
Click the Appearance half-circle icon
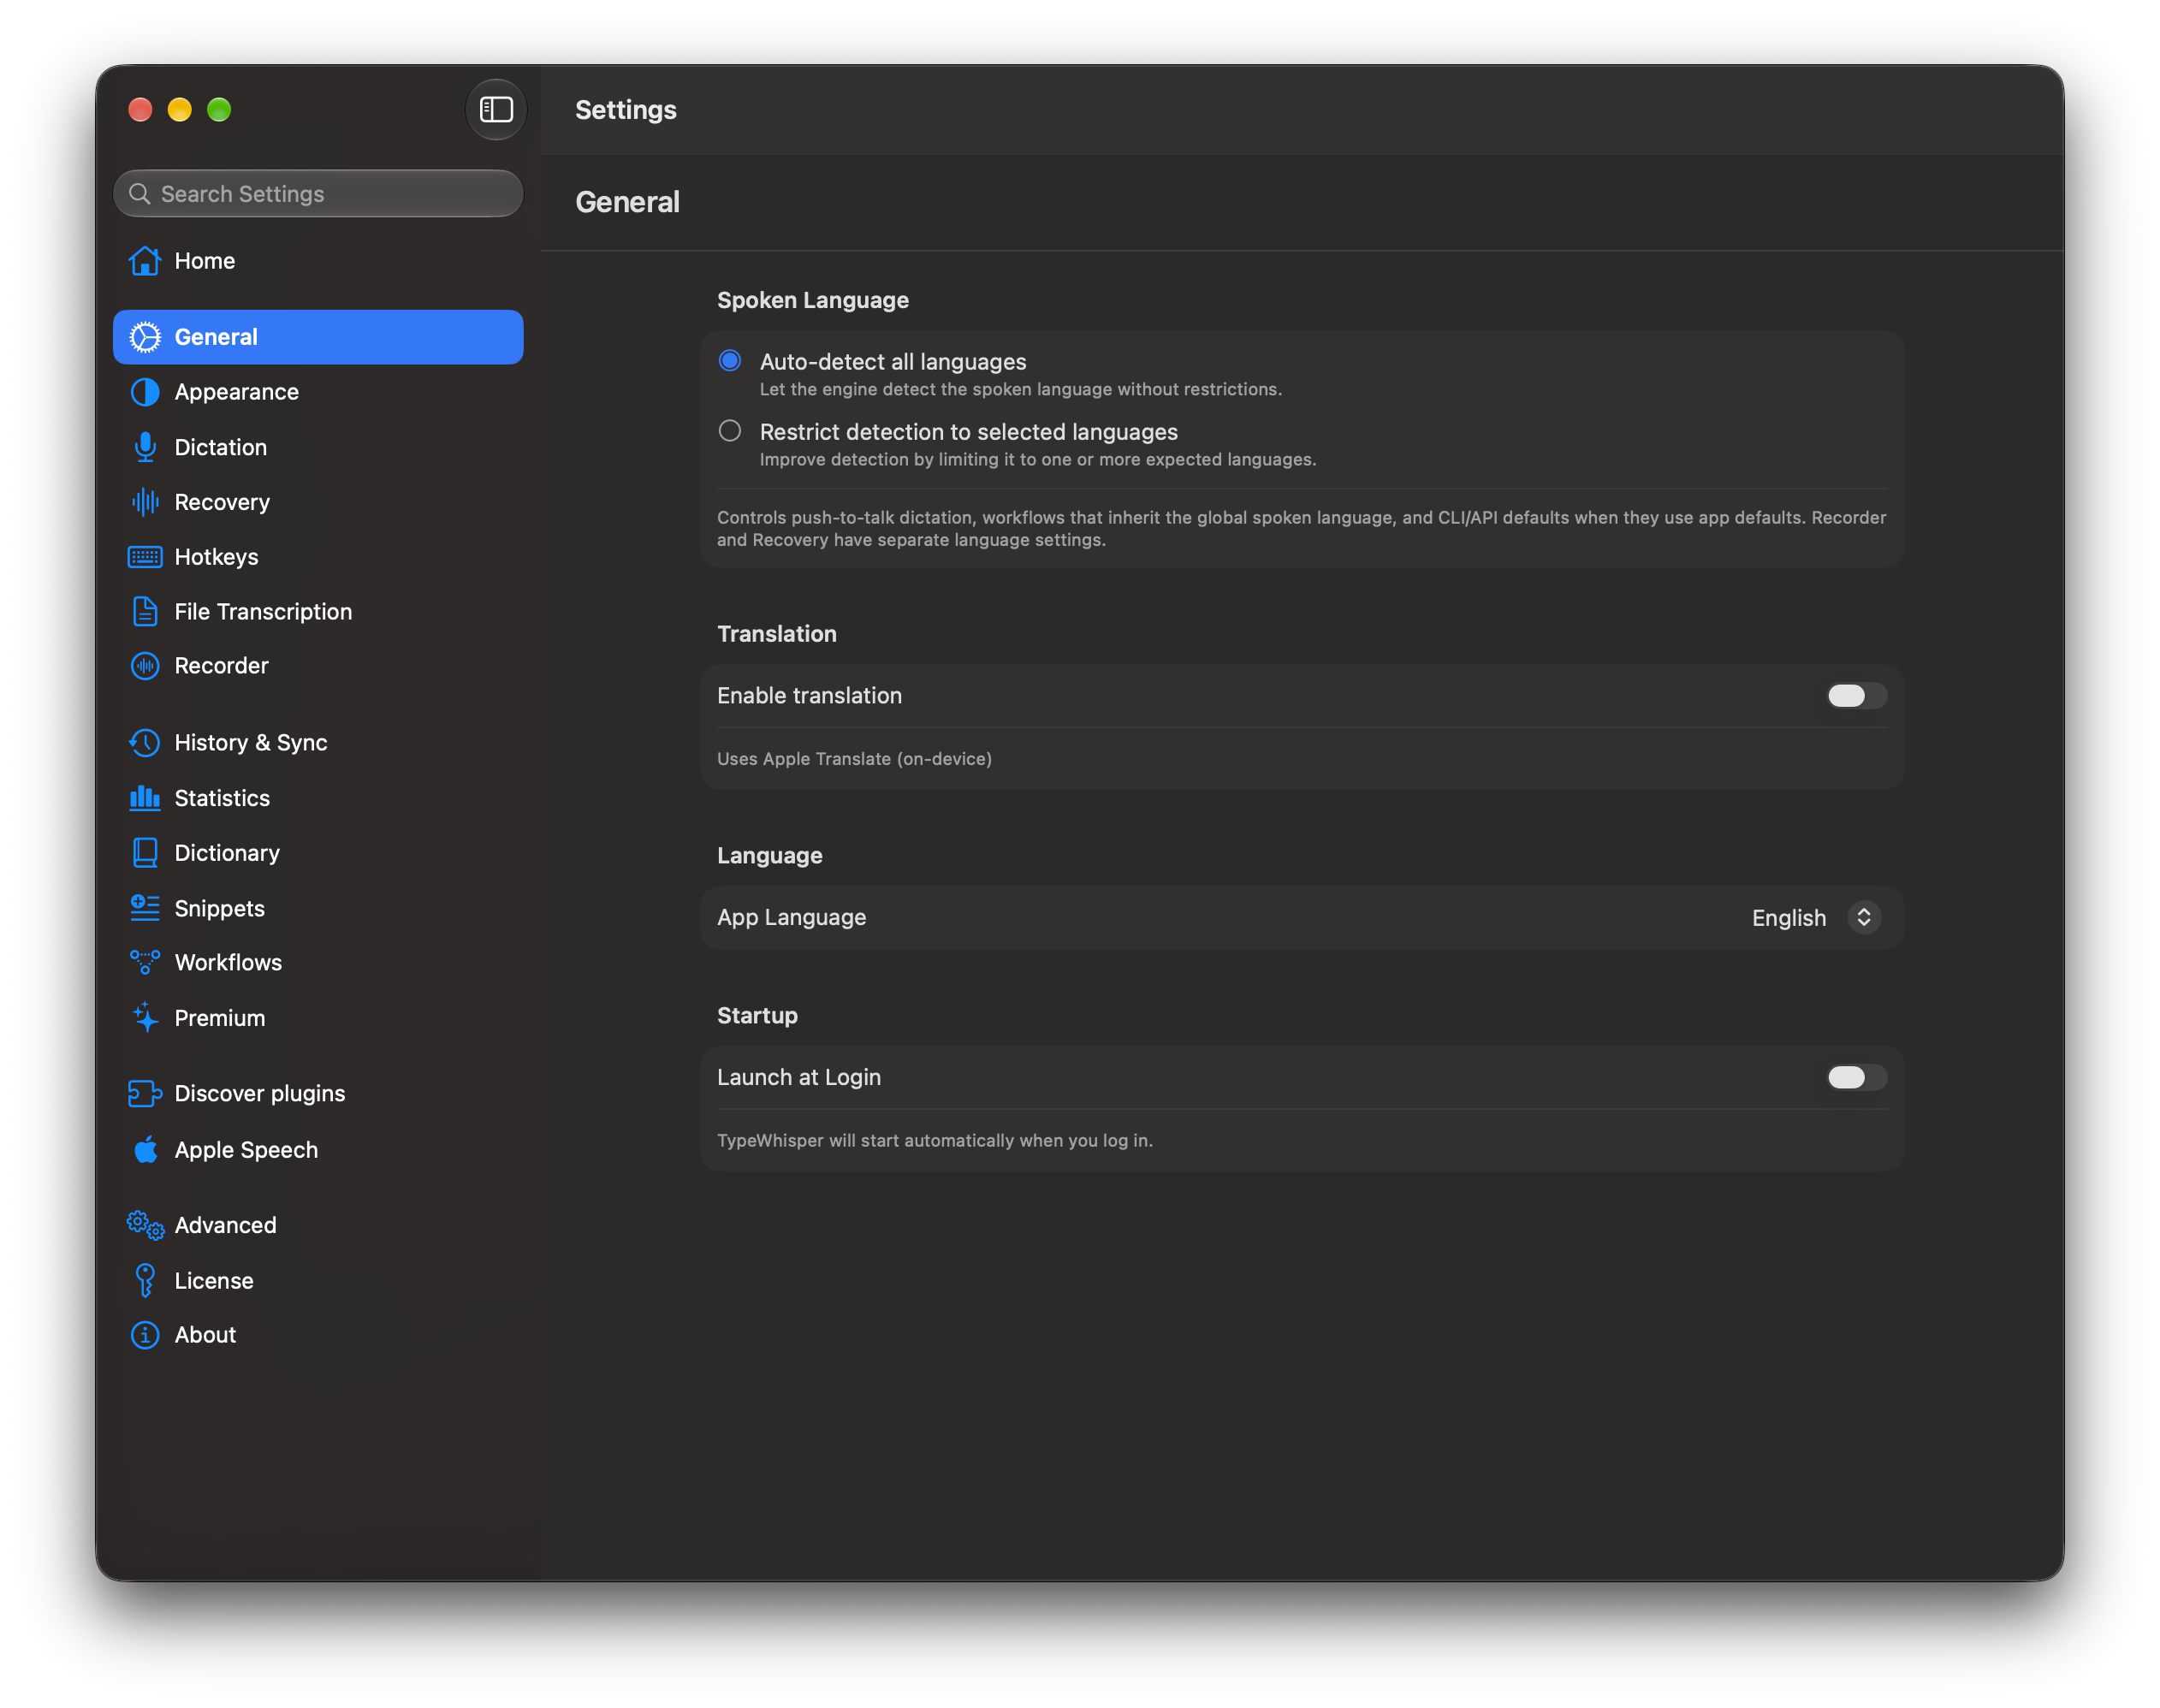tap(145, 392)
